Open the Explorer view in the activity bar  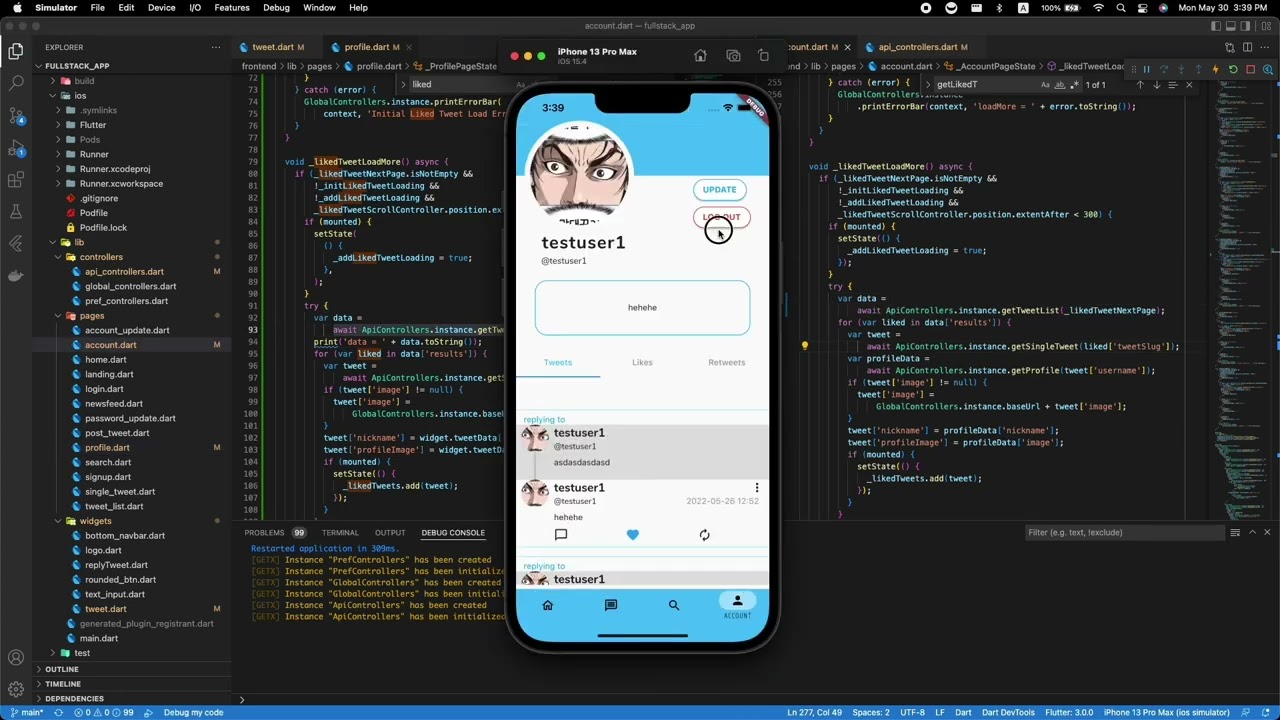click(x=16, y=50)
